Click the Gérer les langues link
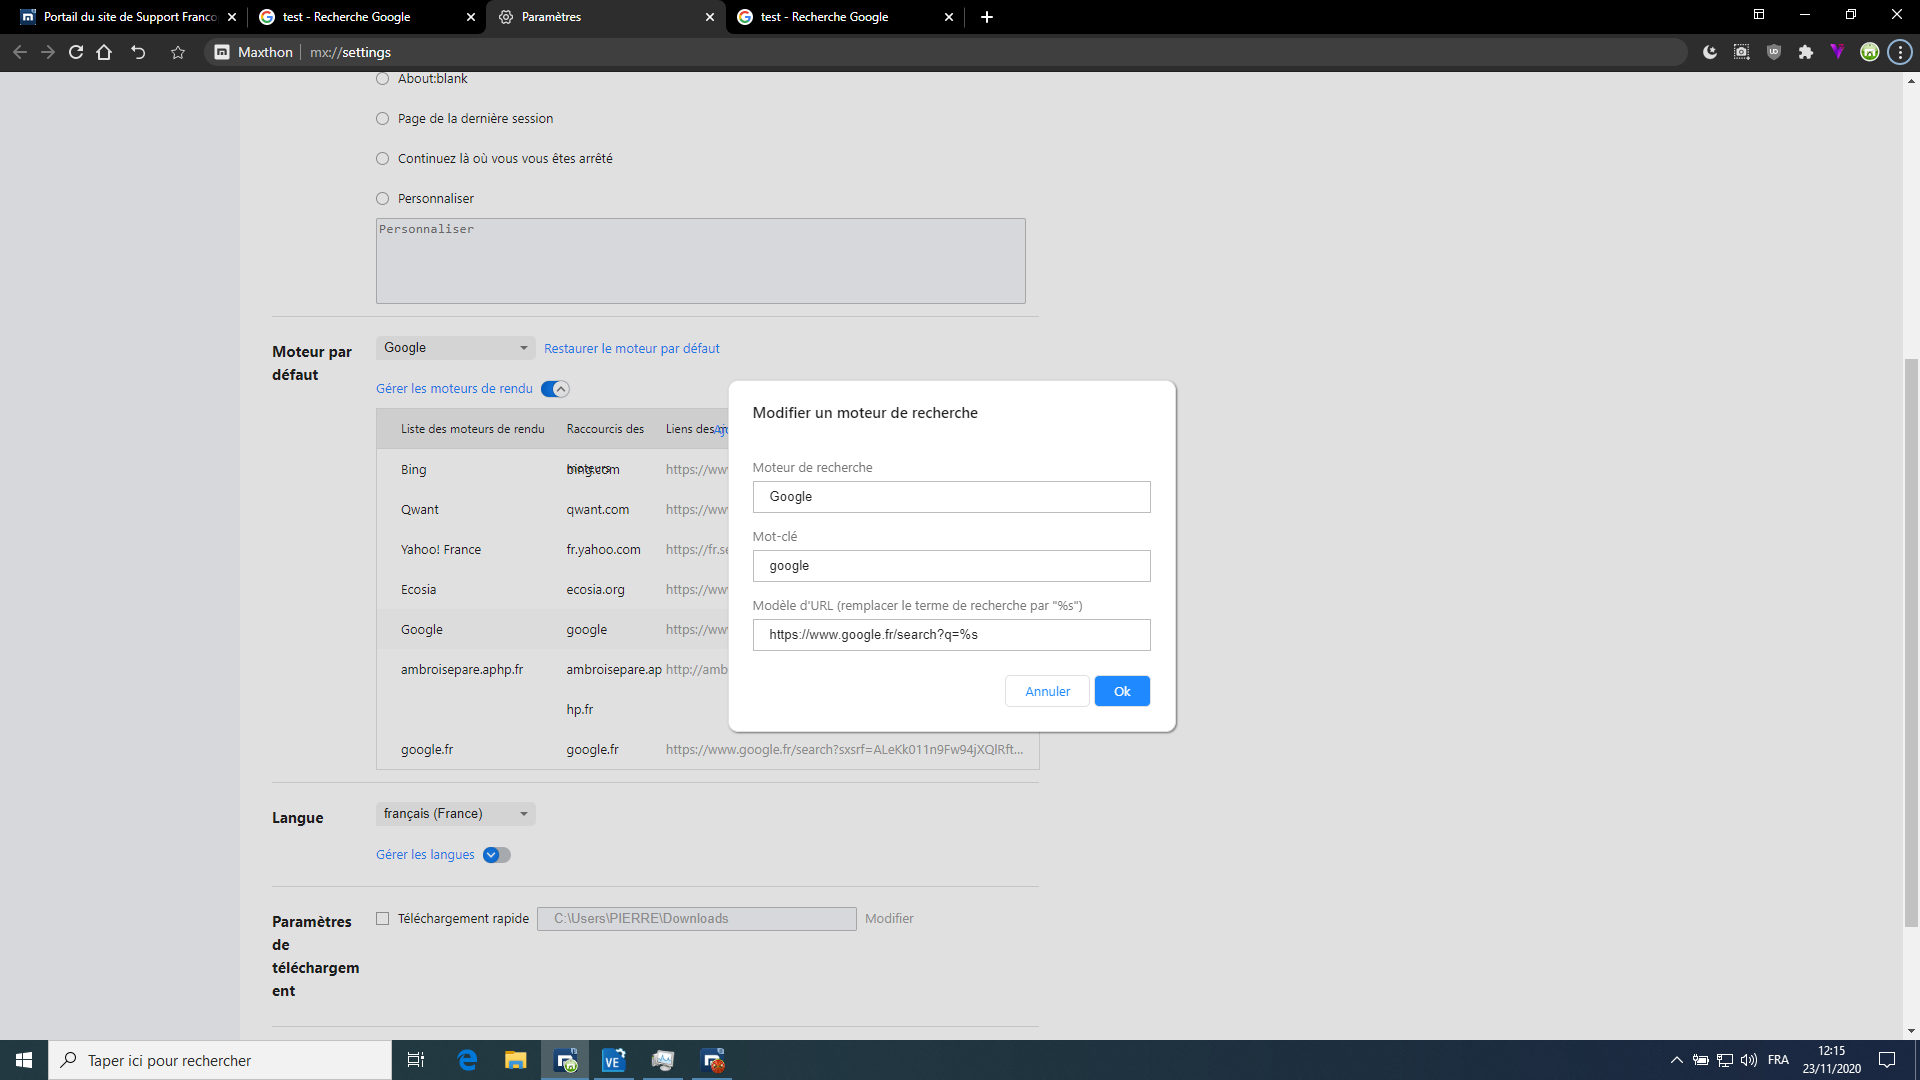Viewport: 1920px width, 1080px height. [x=425, y=855]
